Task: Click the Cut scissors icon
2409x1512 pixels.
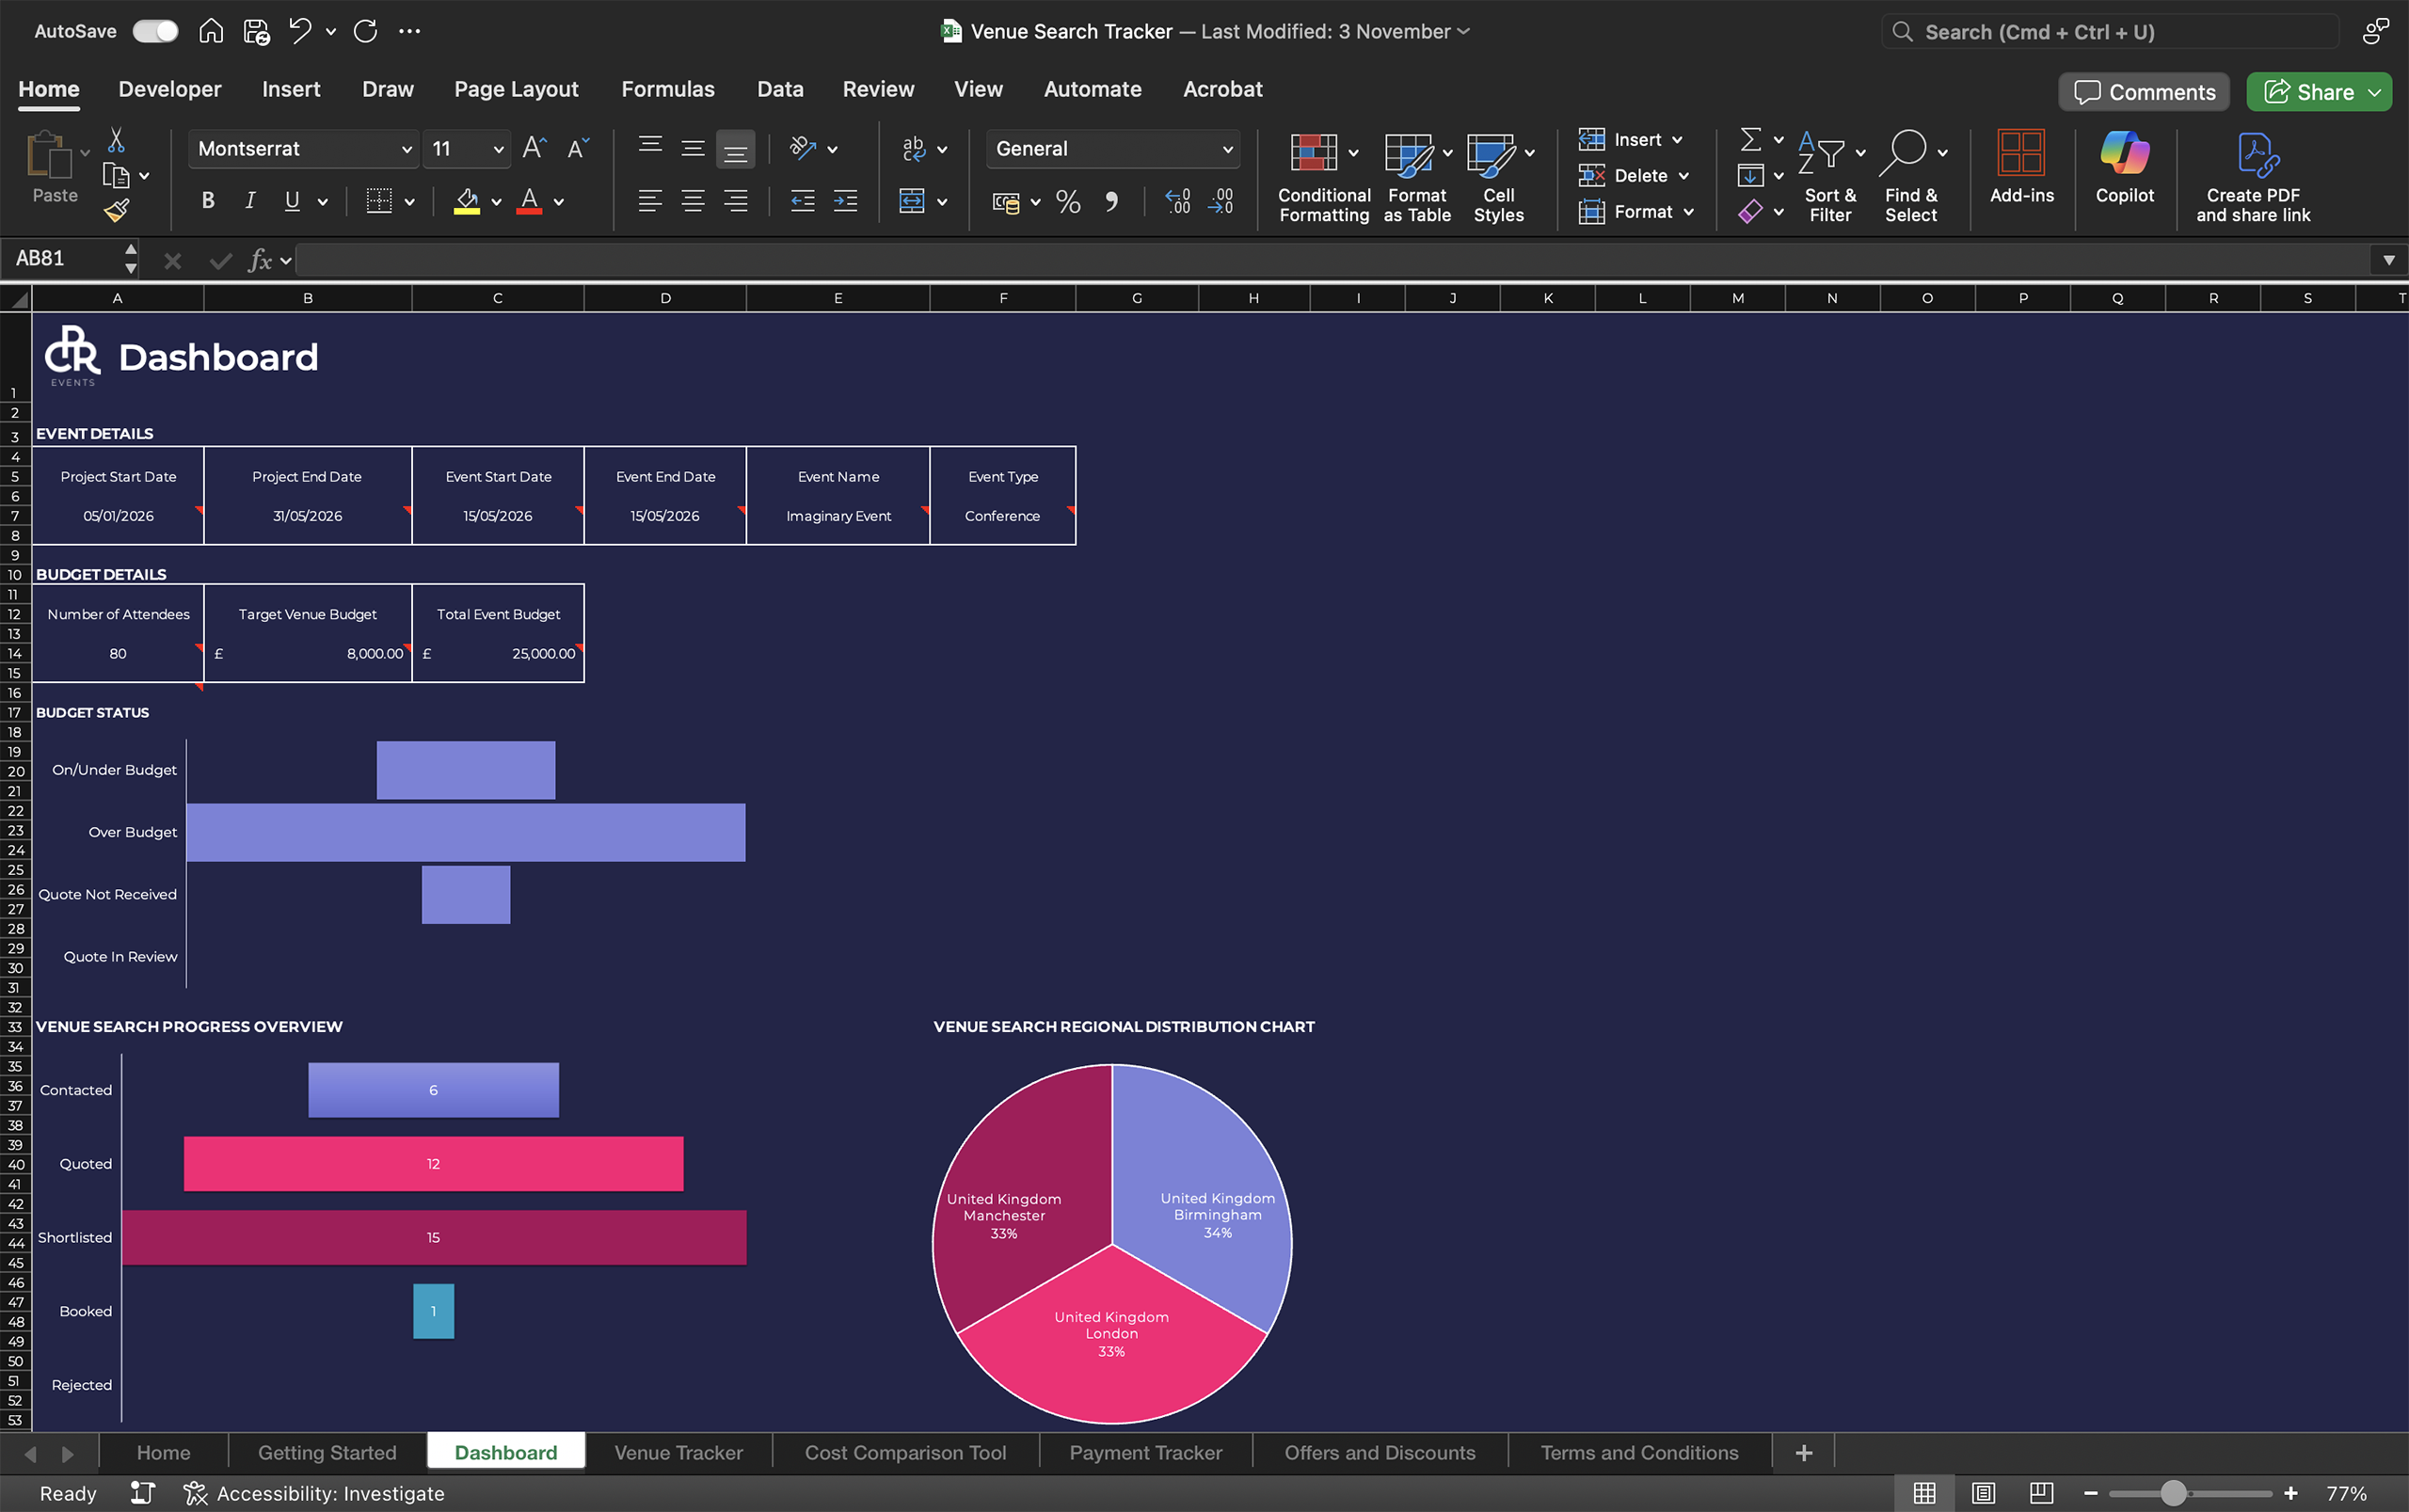Action: [116, 140]
